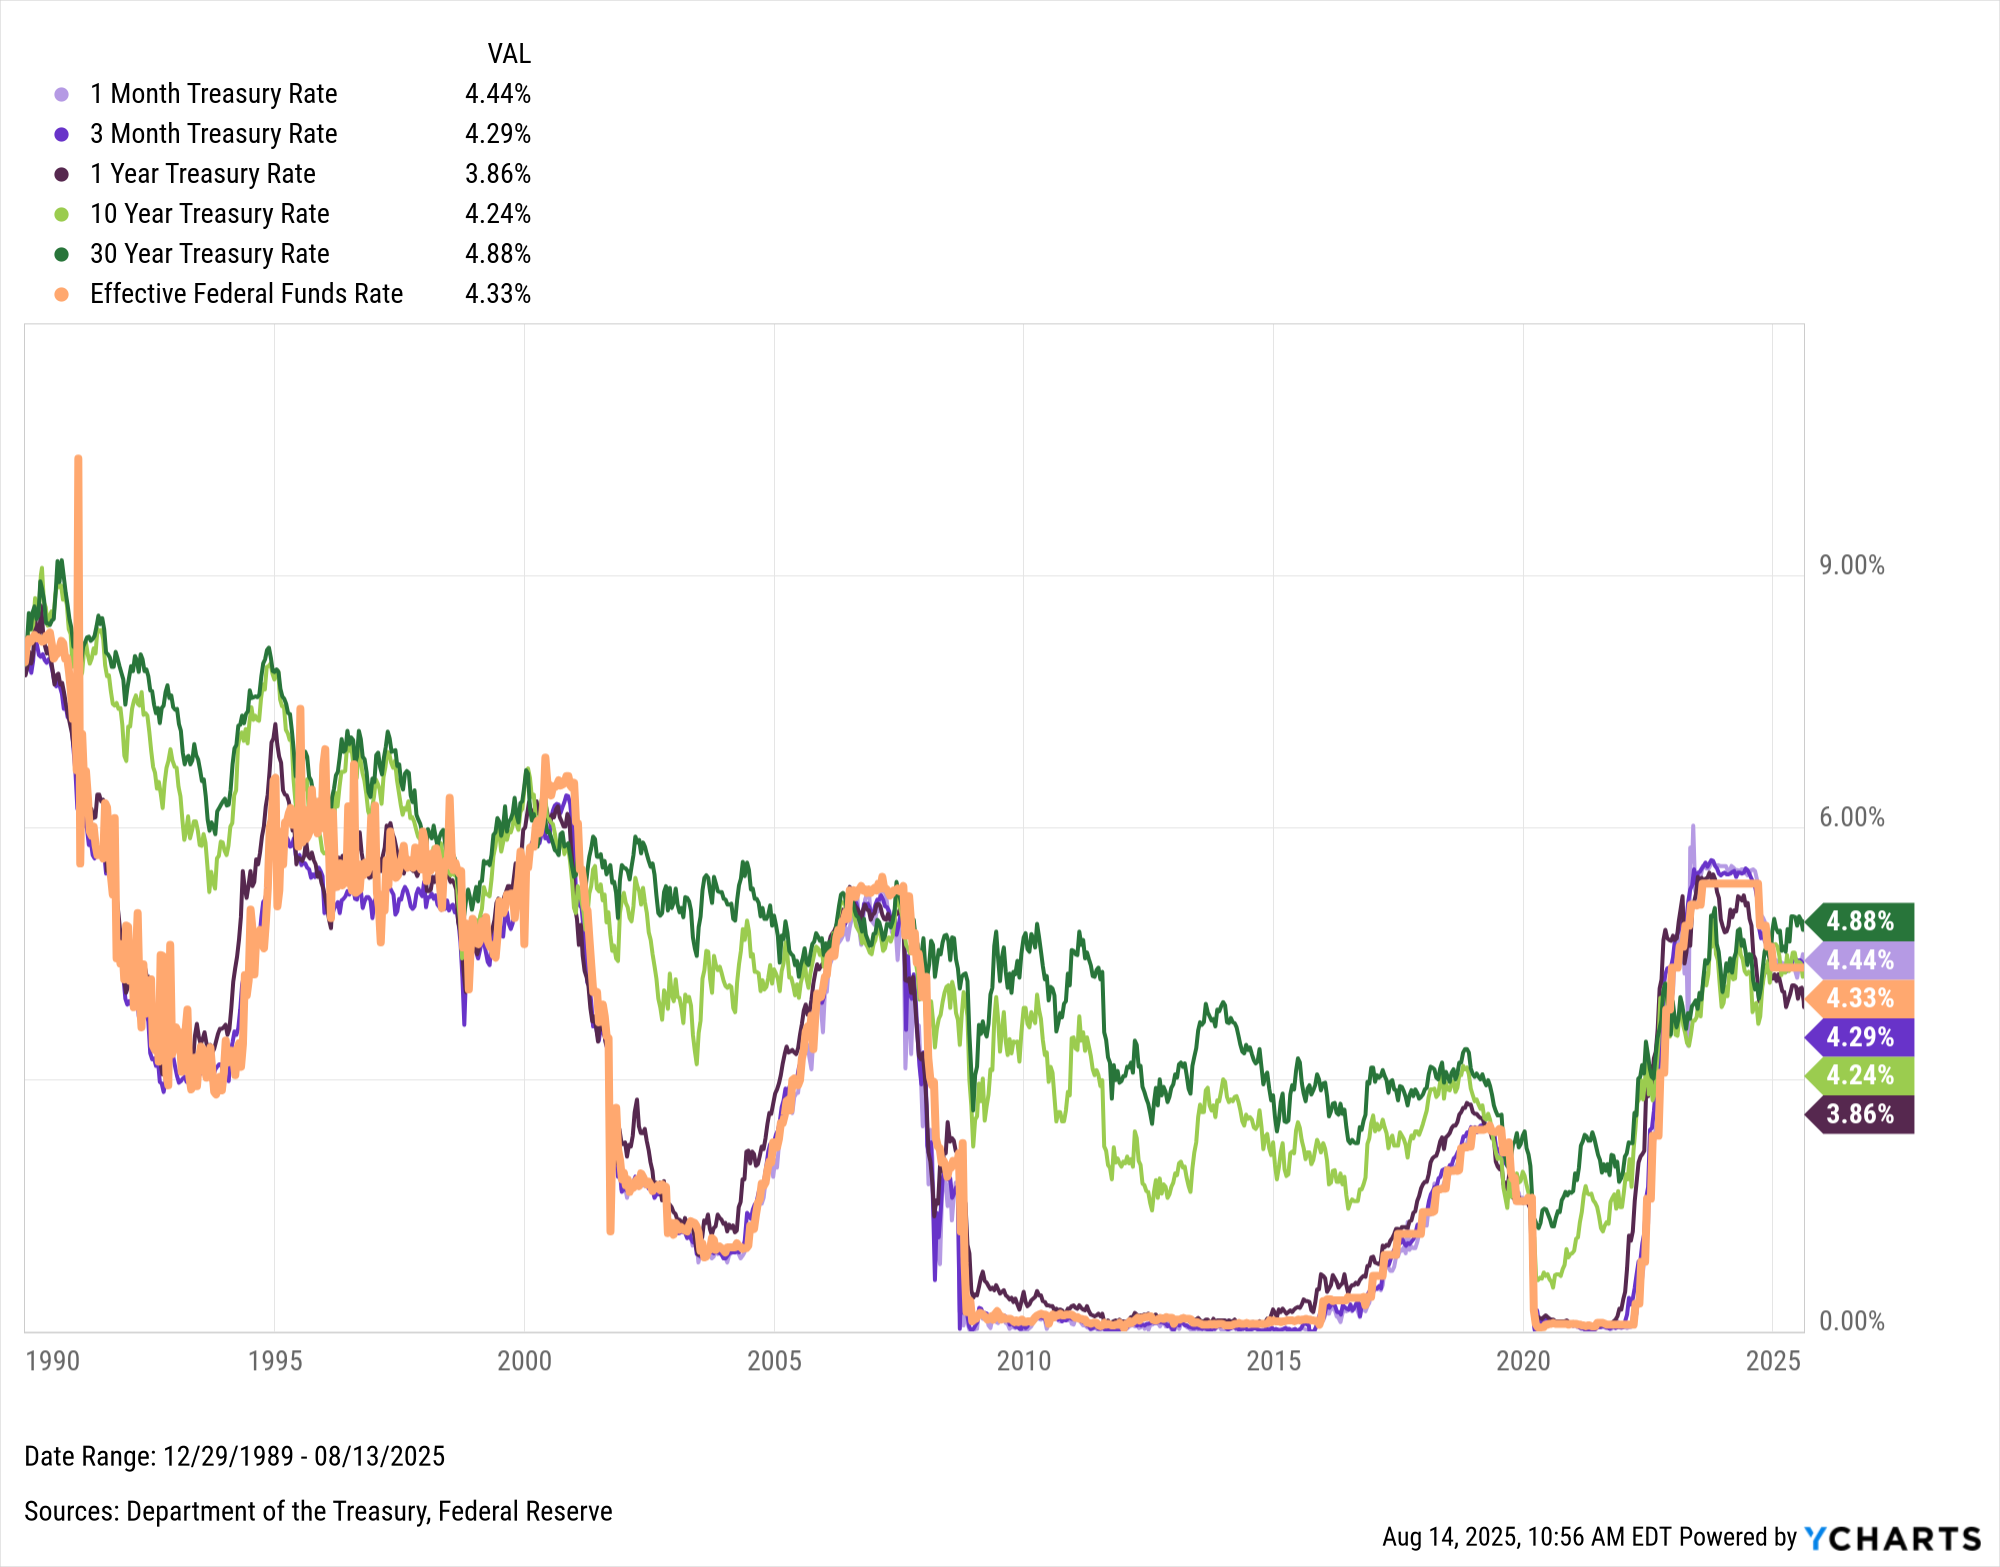
Task: Click the Date Range text
Action: (x=235, y=1456)
